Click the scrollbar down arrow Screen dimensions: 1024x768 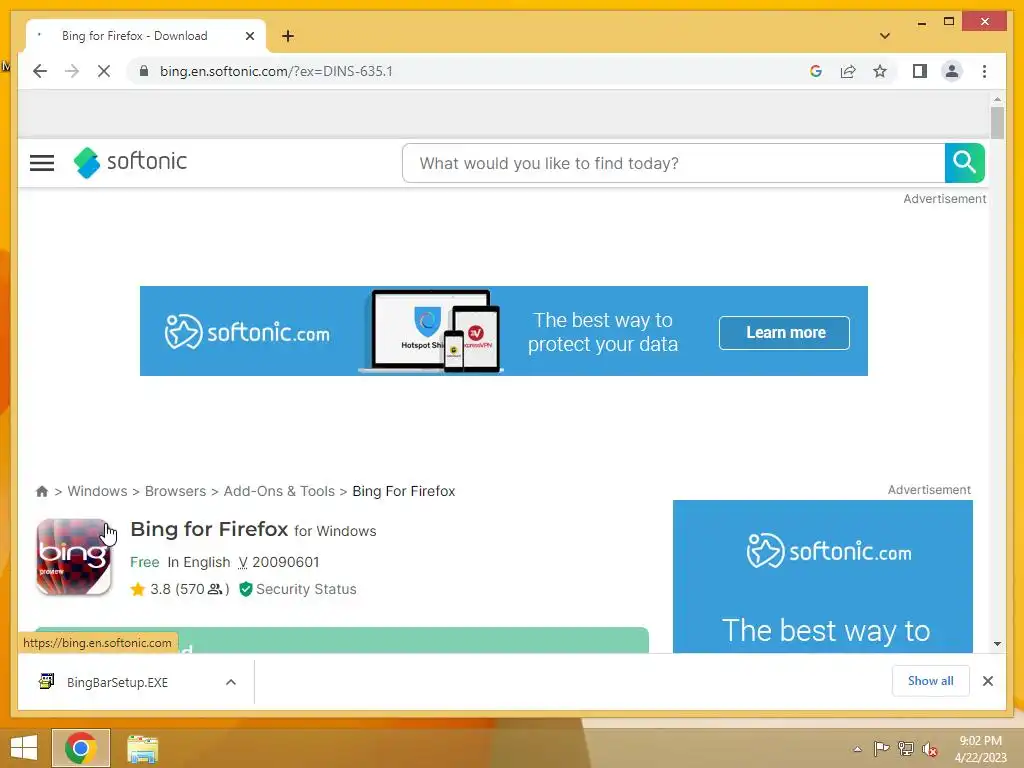pyautogui.click(x=997, y=644)
